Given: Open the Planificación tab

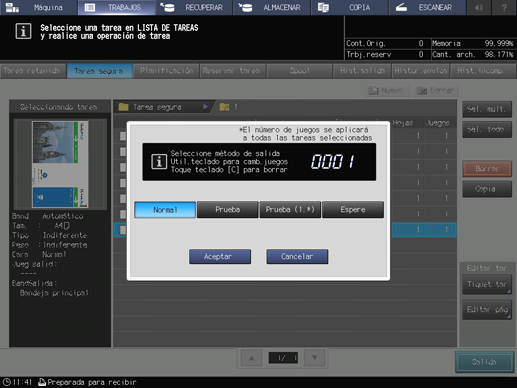Looking at the screenshot, I should (166, 71).
